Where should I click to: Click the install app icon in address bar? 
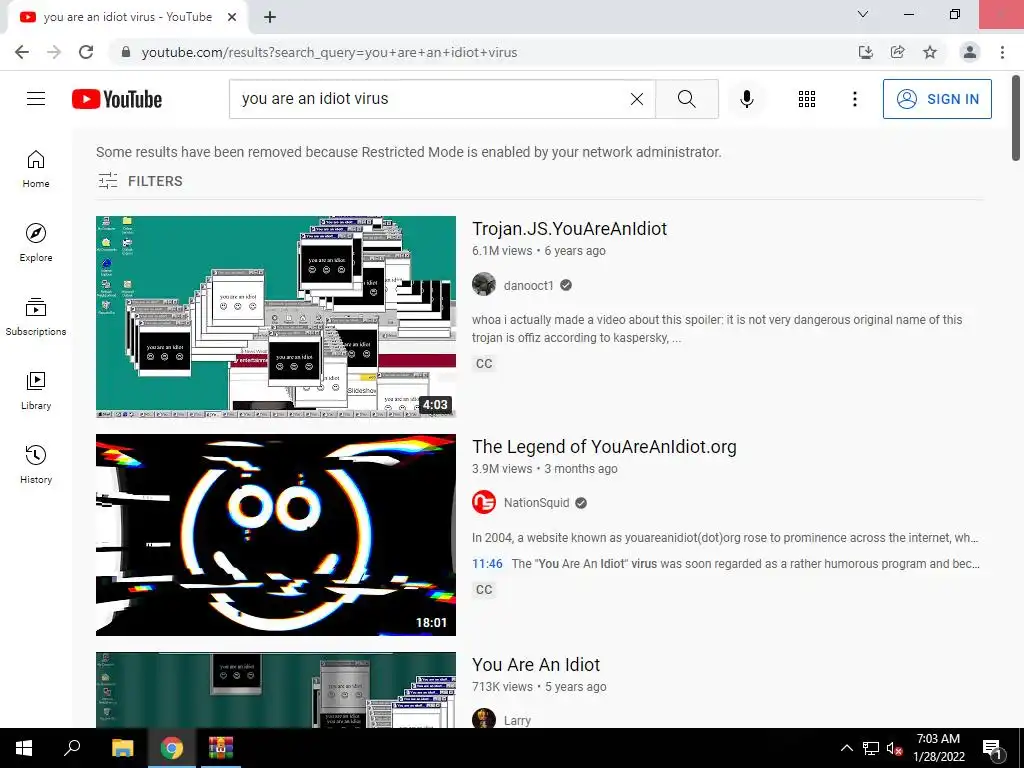pos(866,52)
